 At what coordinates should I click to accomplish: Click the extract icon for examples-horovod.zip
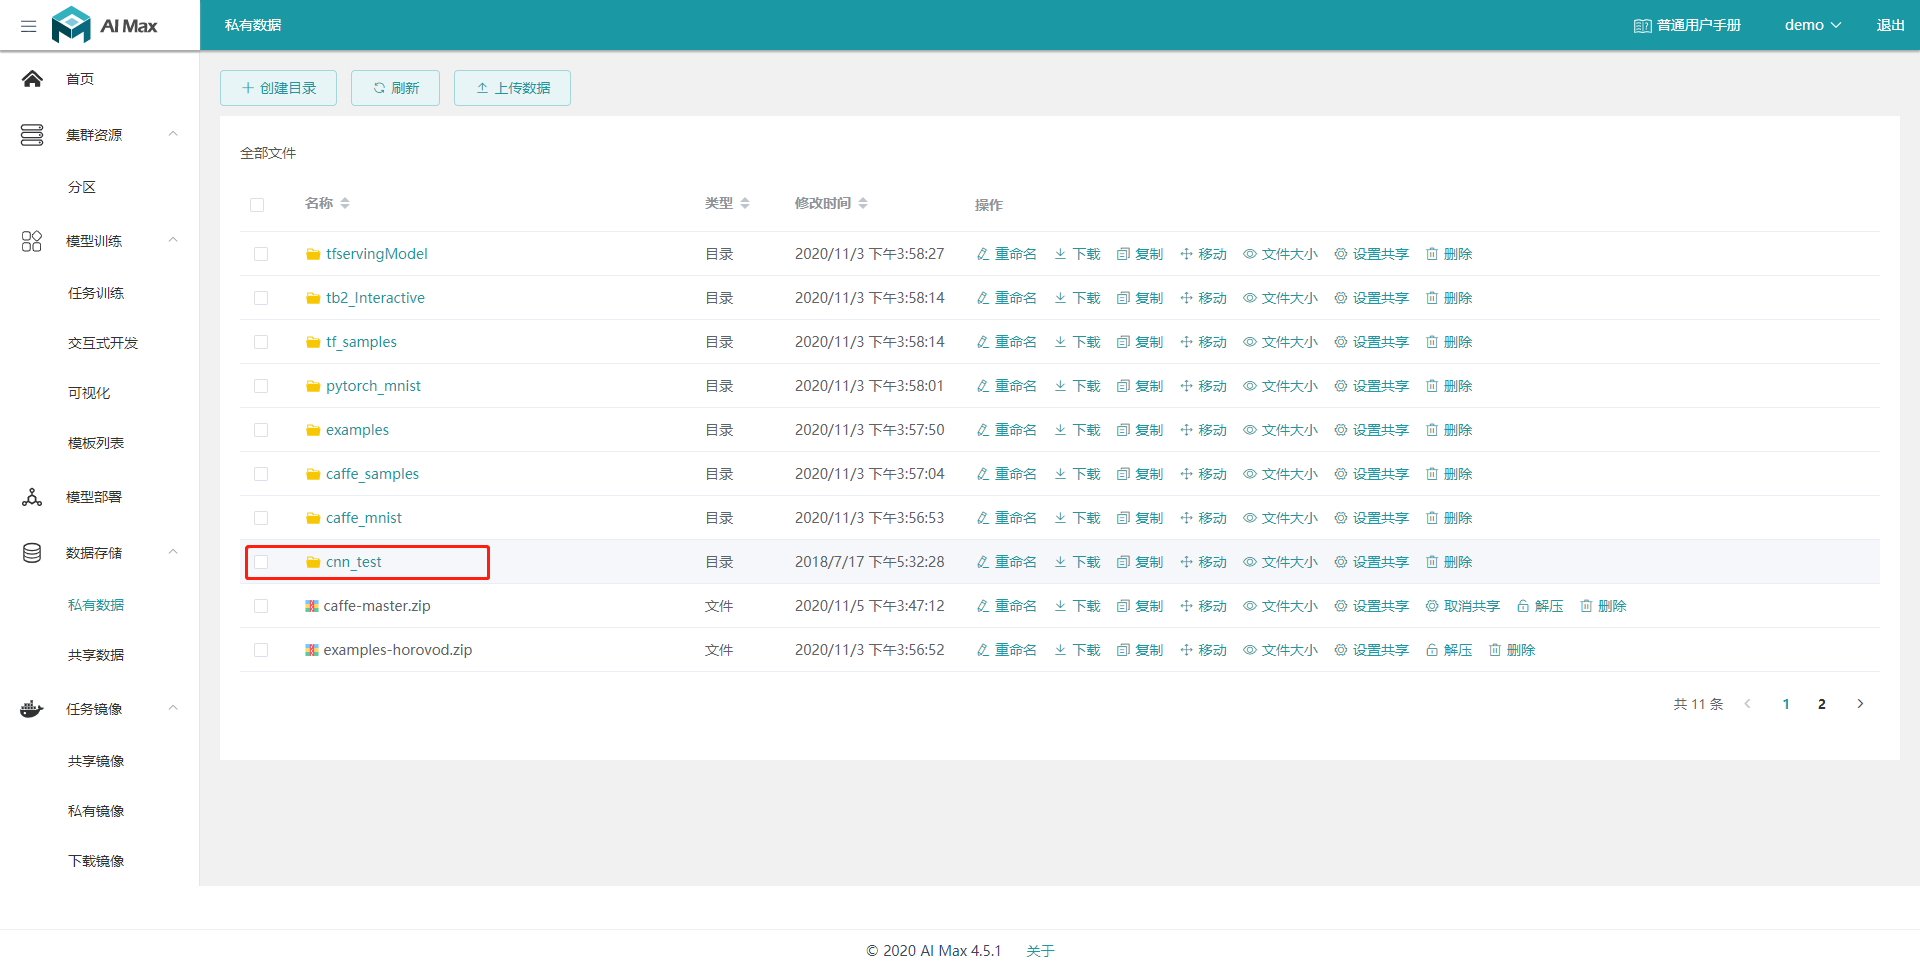pos(1430,649)
